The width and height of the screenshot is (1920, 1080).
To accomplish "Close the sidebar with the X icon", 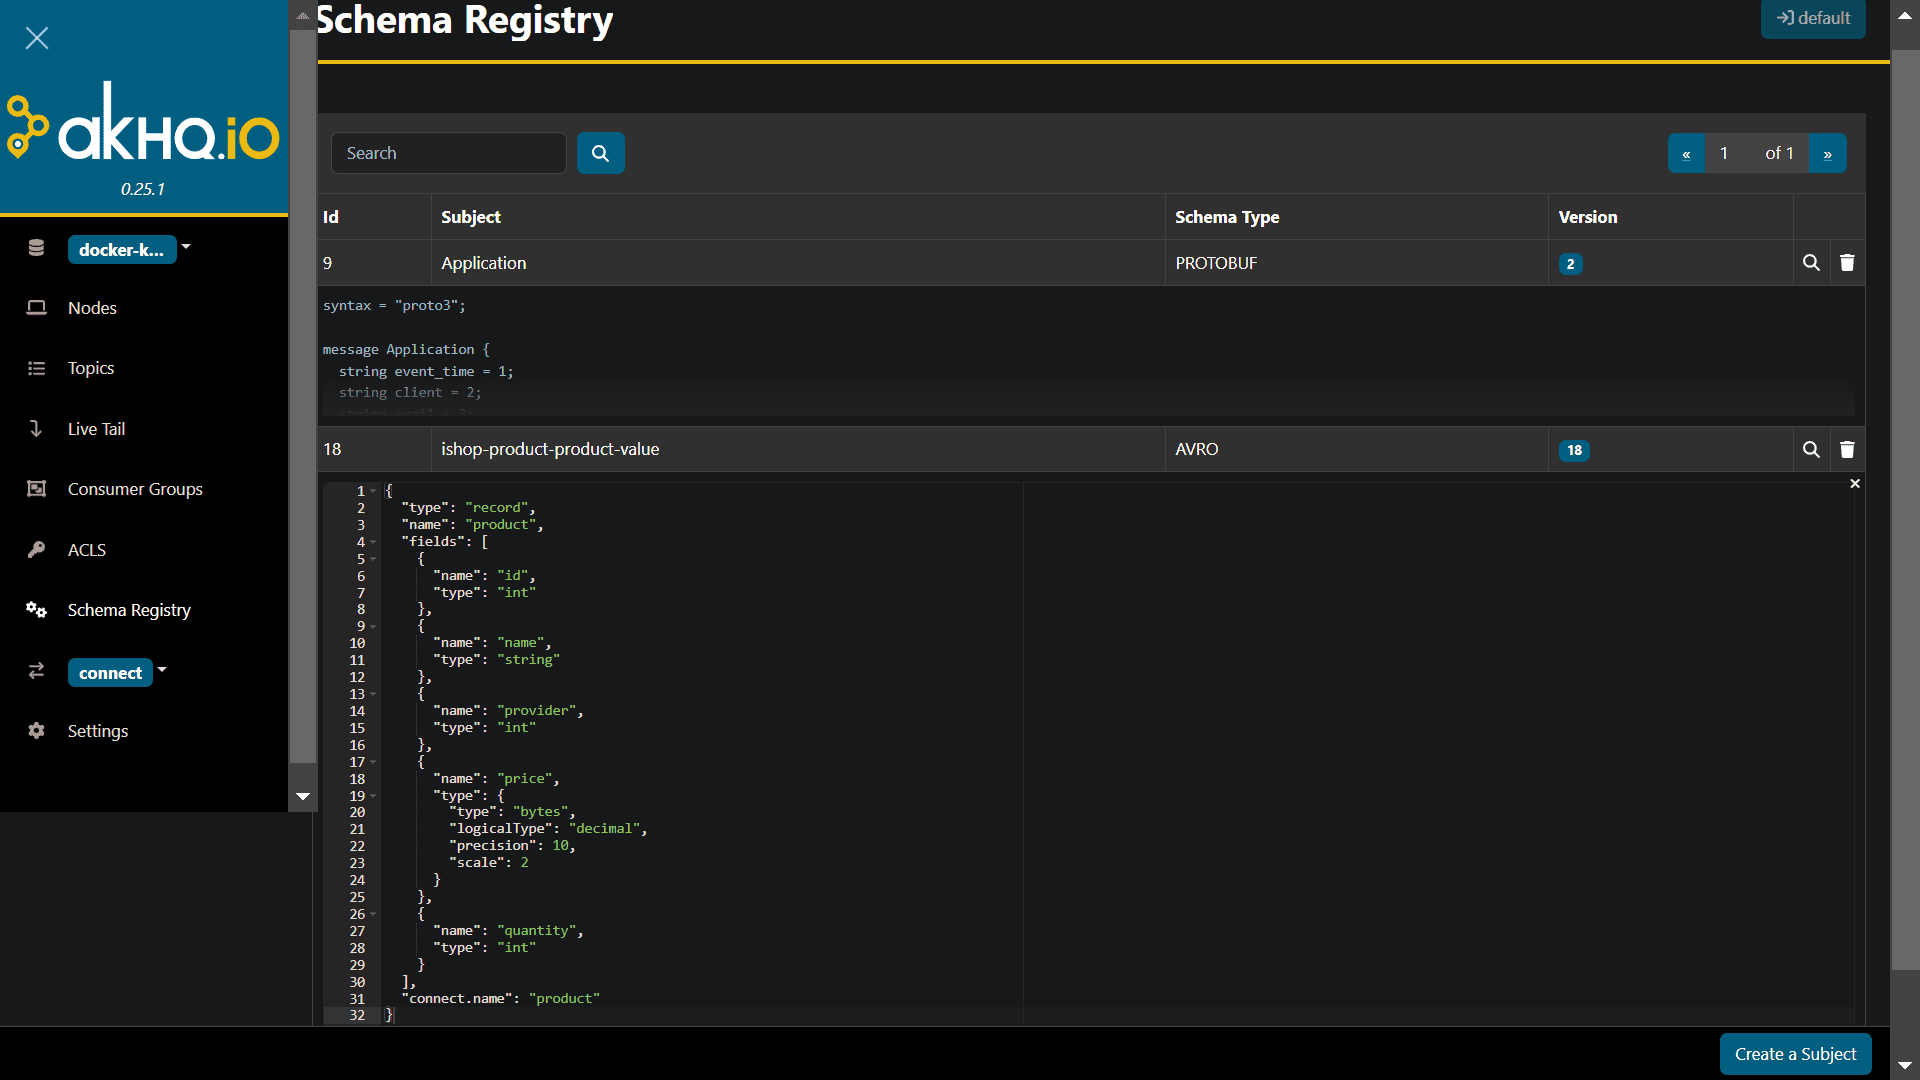I will point(37,38).
